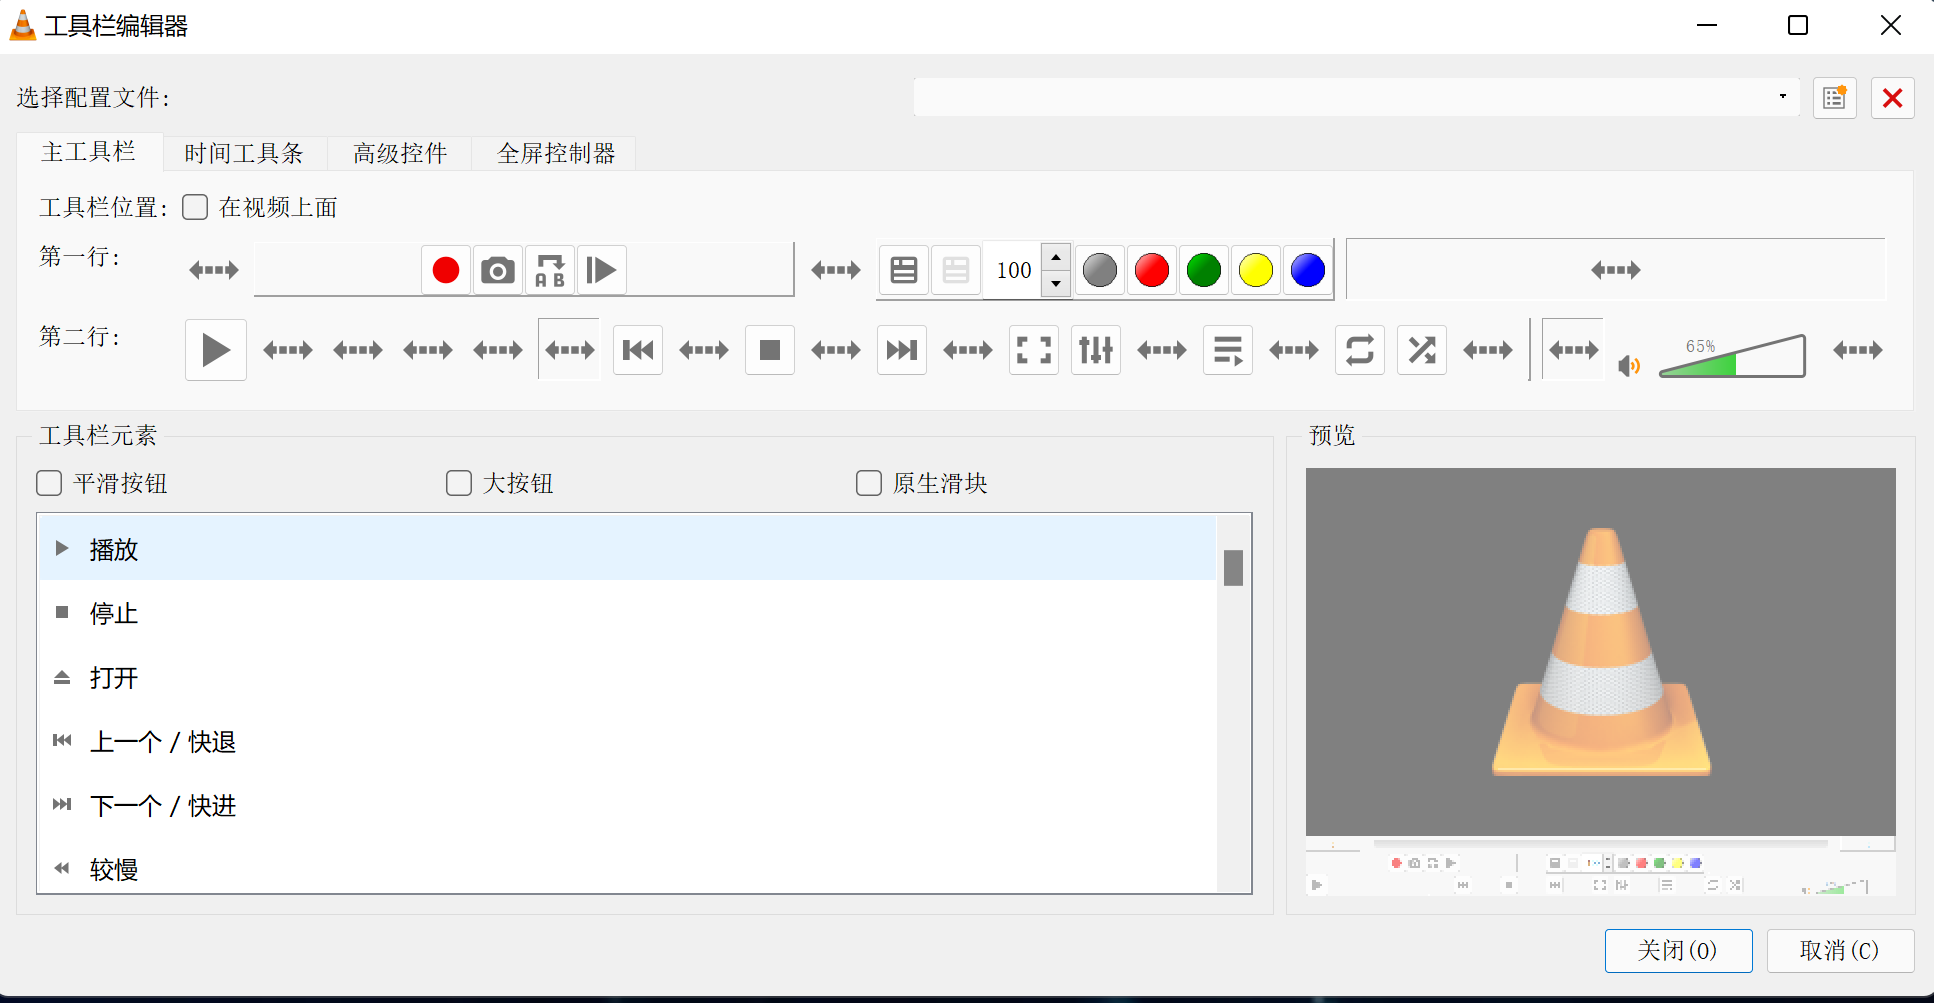Click the 取消(C) button

coord(1840,950)
